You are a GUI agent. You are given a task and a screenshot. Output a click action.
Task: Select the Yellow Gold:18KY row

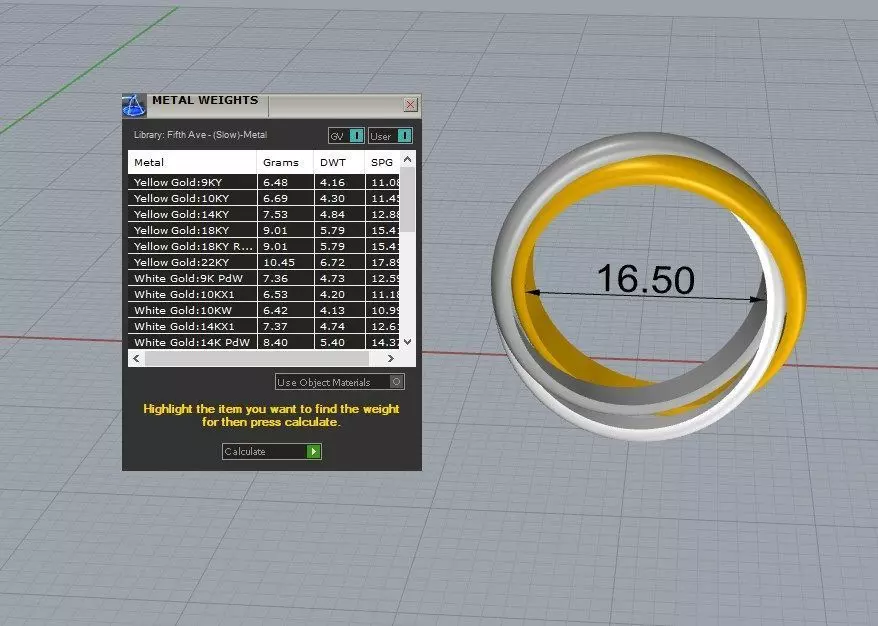(x=264, y=230)
